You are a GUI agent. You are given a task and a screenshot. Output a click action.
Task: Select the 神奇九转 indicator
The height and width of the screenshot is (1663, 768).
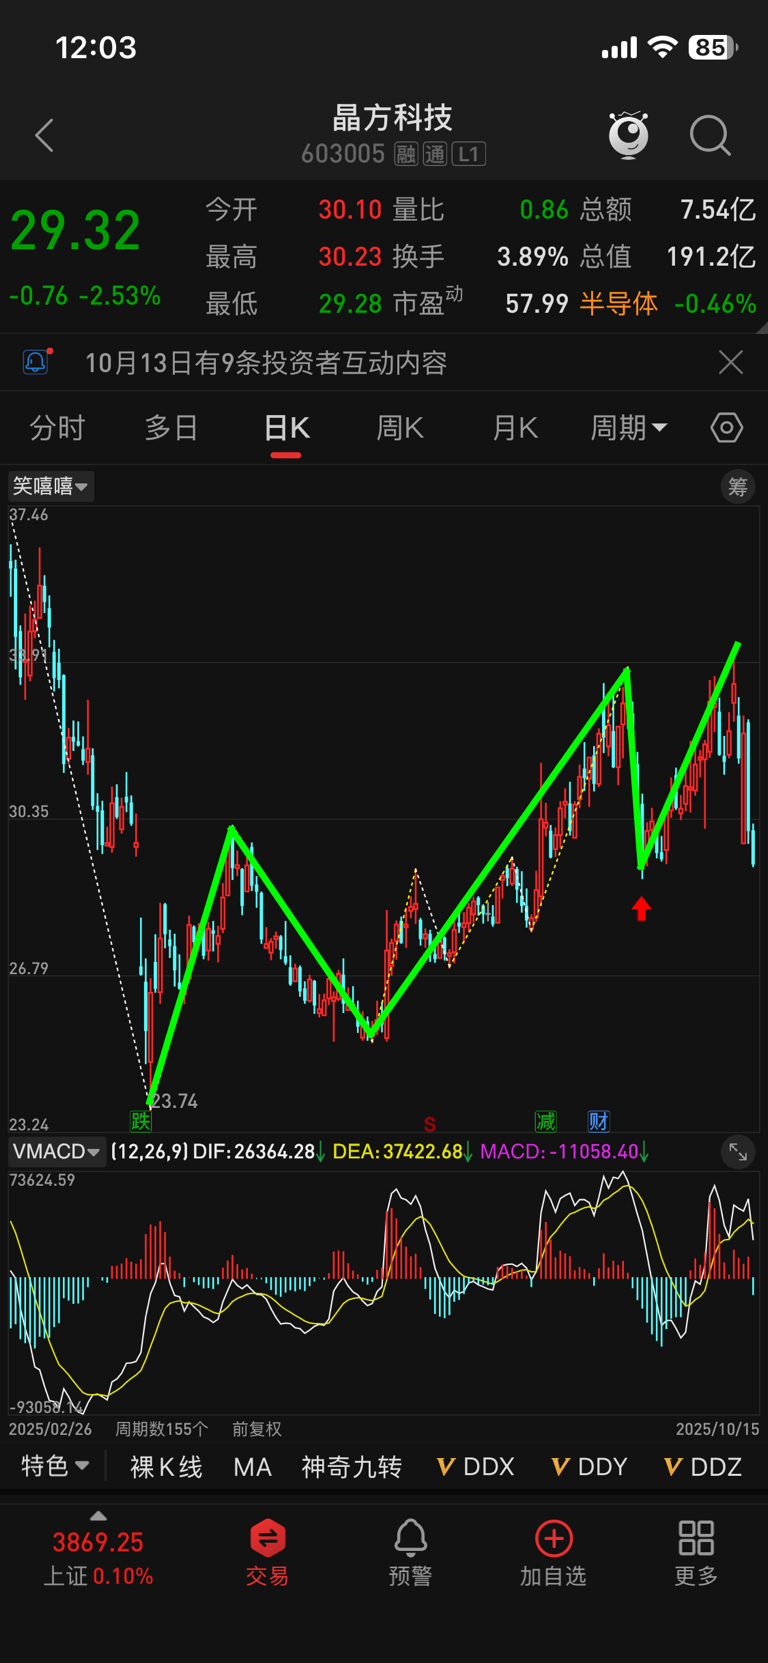click(x=352, y=1467)
